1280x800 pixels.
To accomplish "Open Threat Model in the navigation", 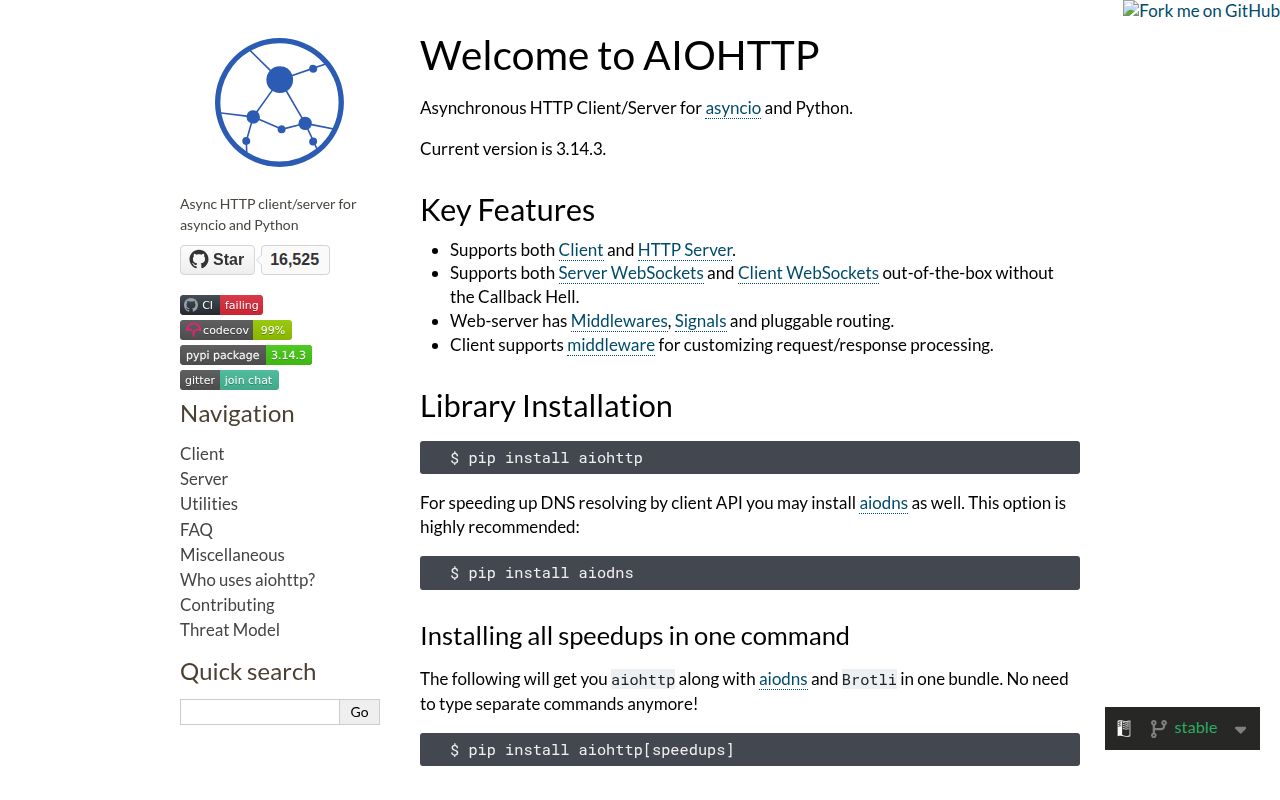I will pyautogui.click(x=230, y=630).
